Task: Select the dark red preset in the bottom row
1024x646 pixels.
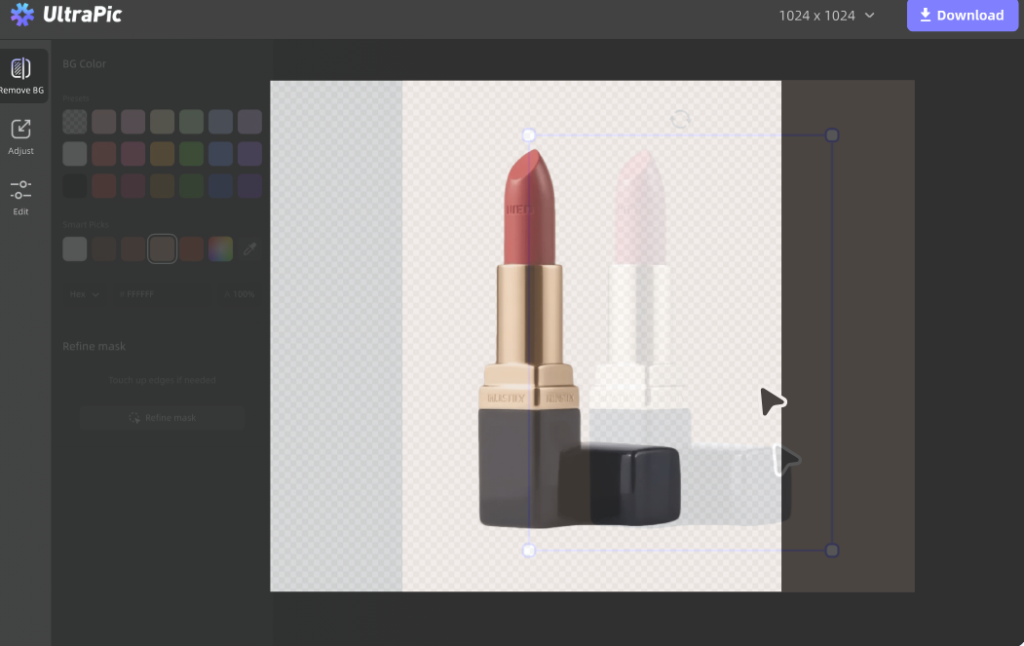Action: (x=104, y=186)
